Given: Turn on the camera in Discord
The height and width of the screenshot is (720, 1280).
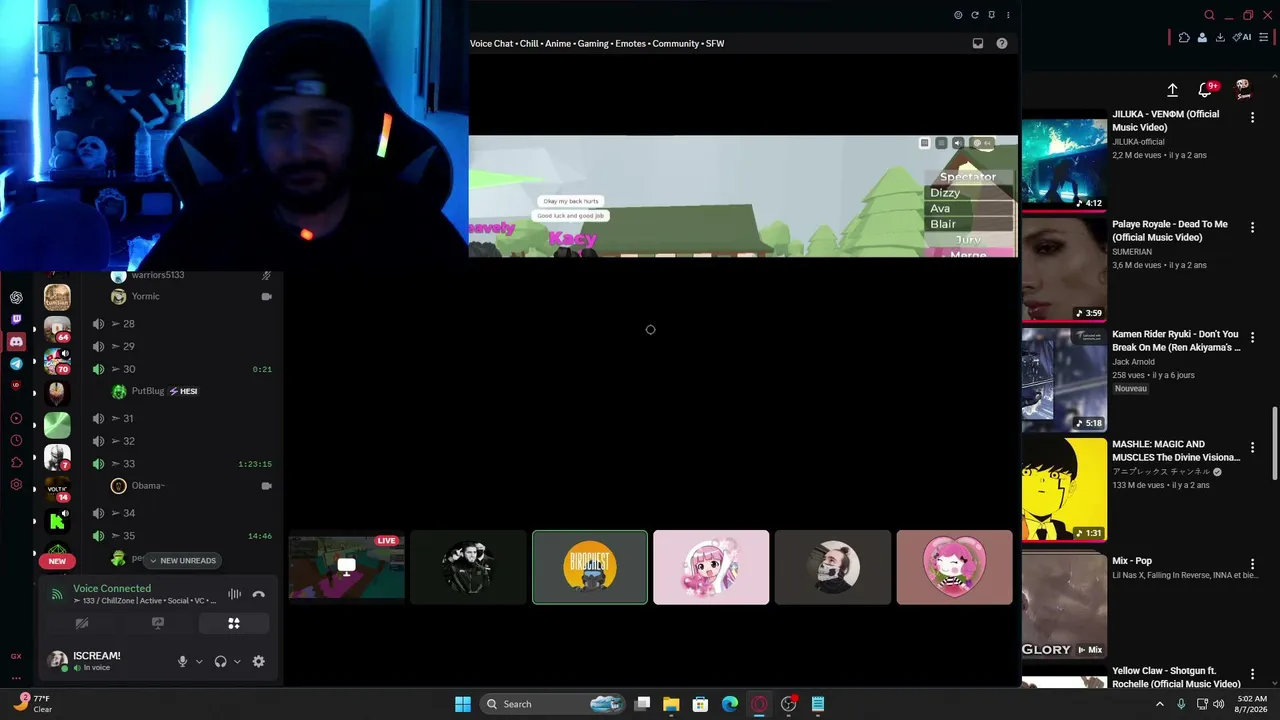Looking at the screenshot, I should [82, 623].
